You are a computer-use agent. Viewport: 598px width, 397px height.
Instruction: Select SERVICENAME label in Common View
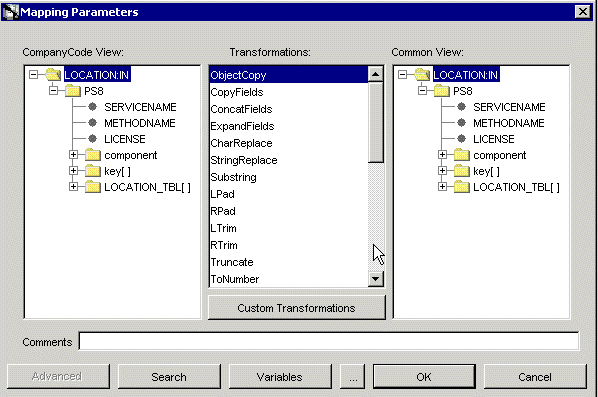(509, 107)
